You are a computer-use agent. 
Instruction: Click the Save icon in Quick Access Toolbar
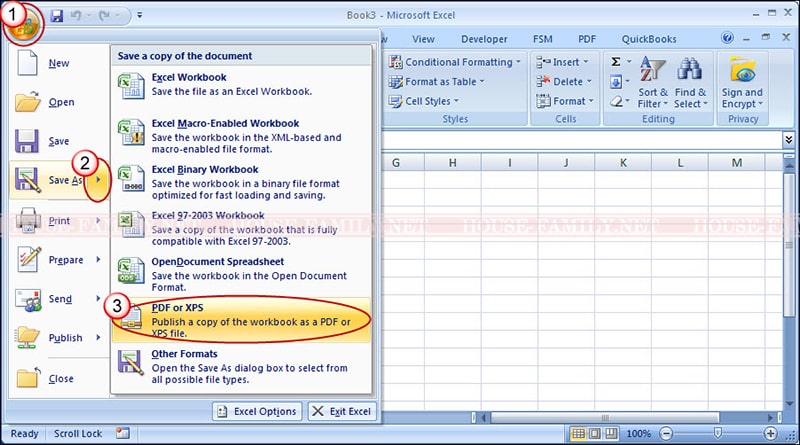tap(57, 16)
